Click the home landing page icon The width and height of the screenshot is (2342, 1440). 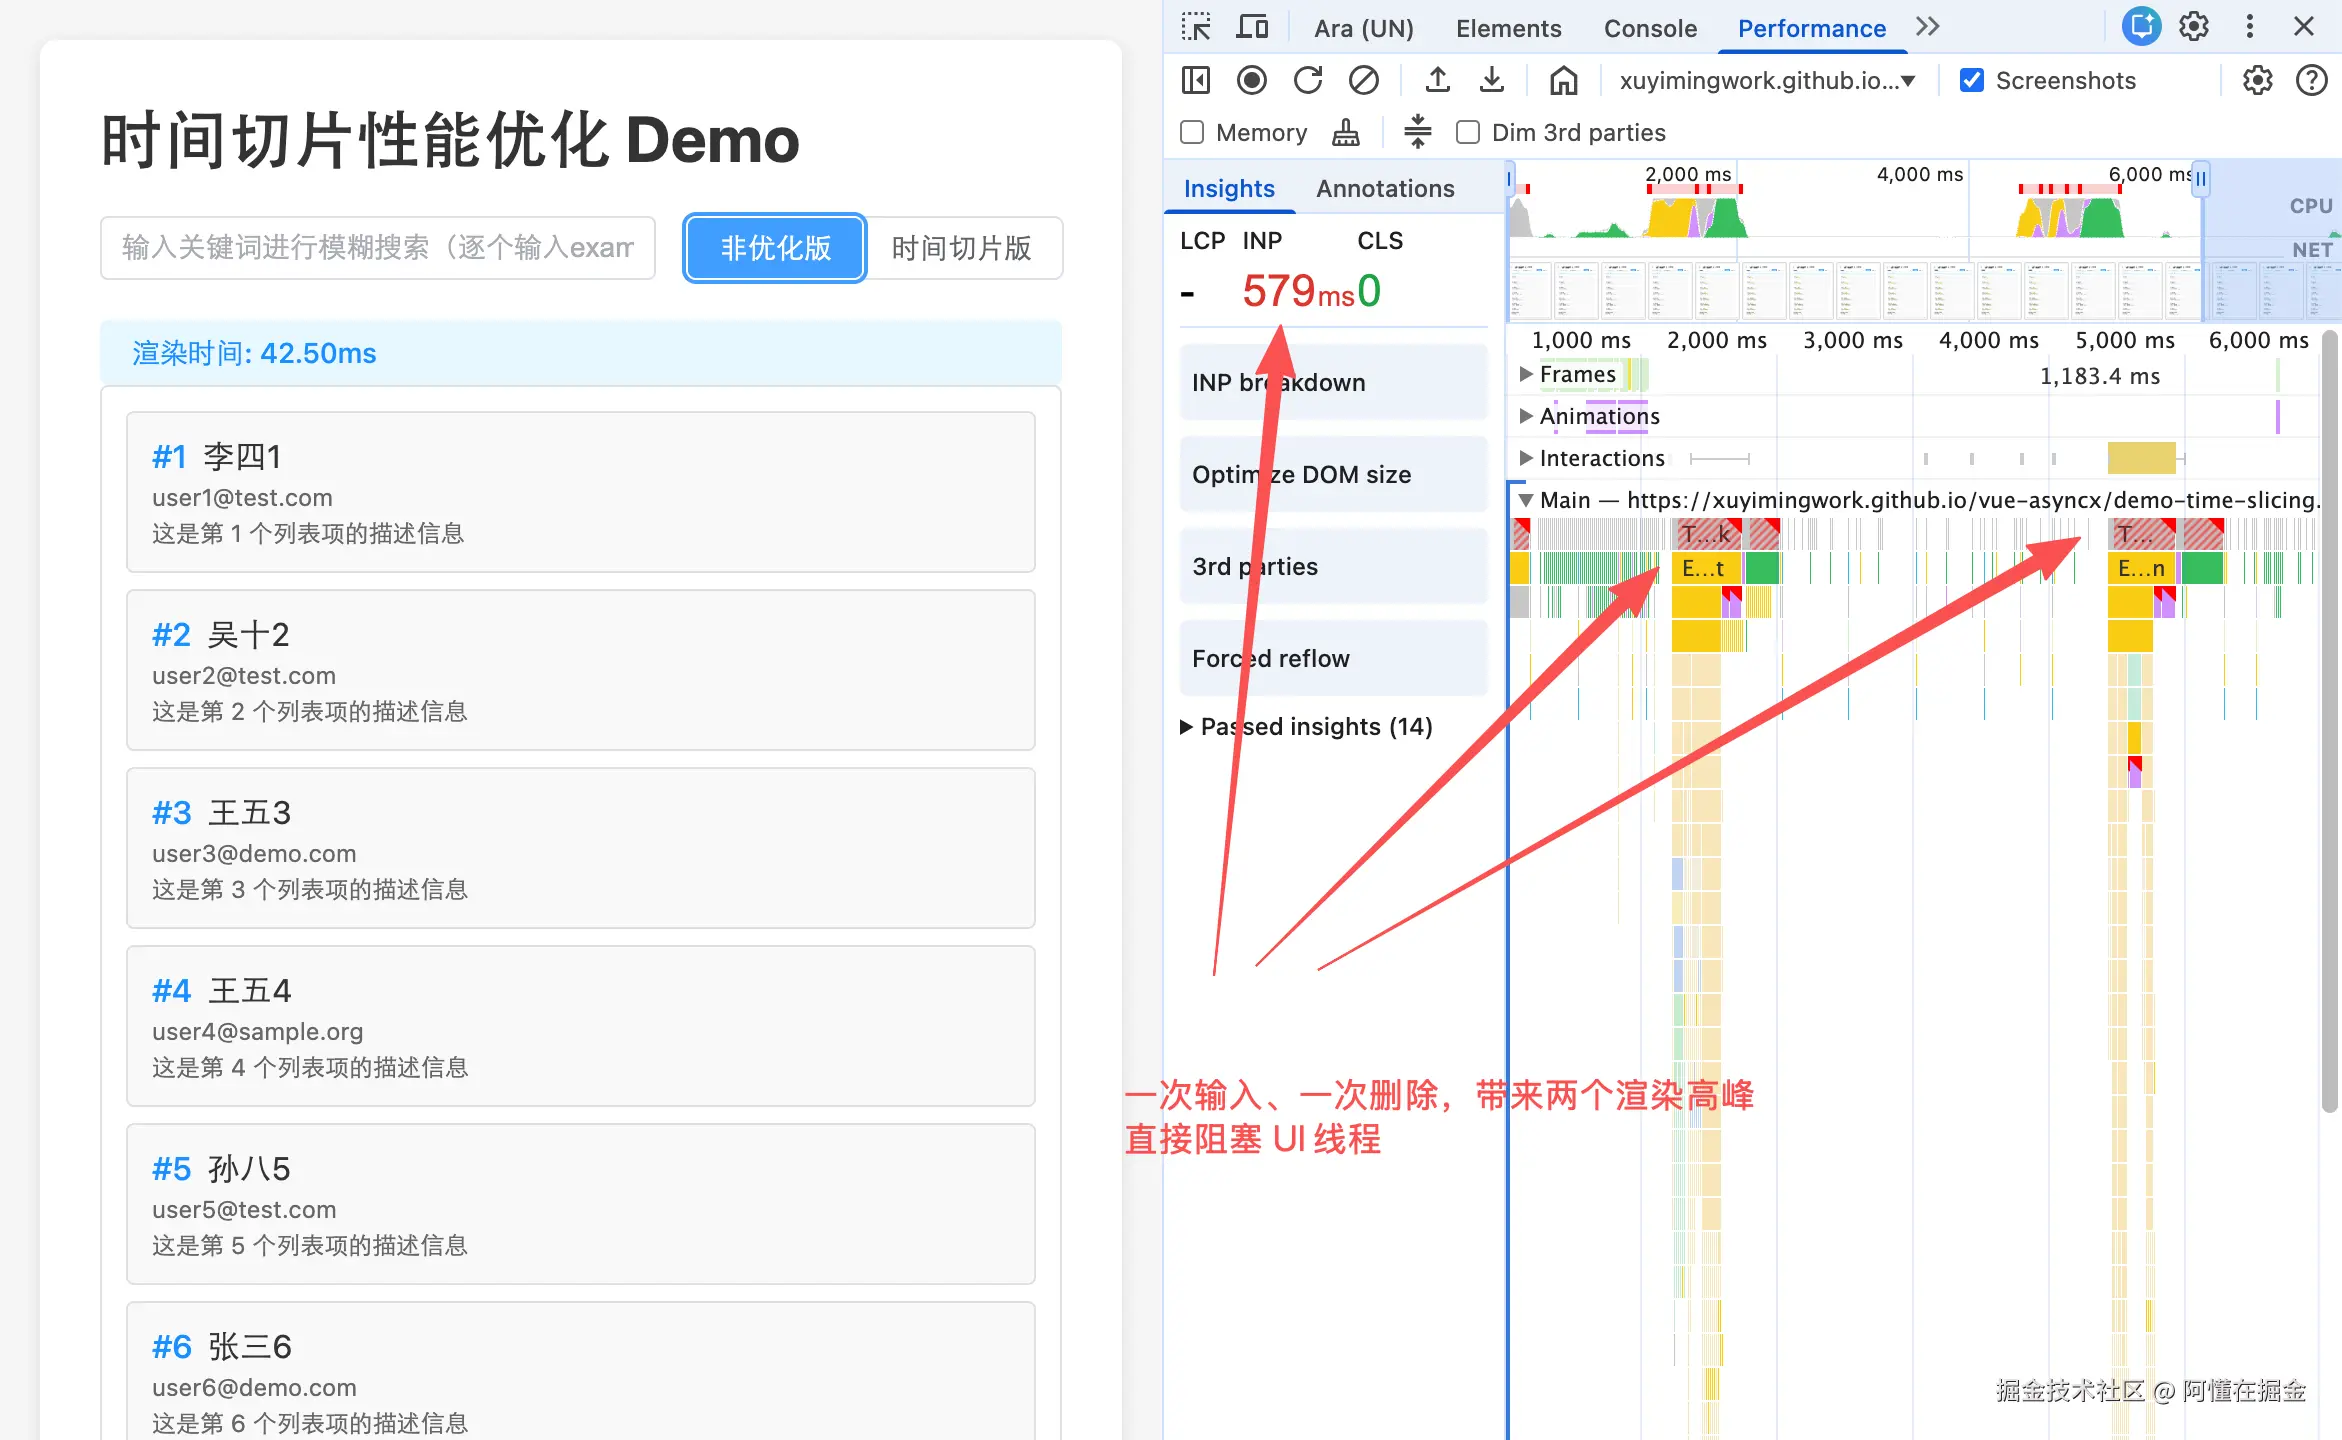tap(1563, 80)
